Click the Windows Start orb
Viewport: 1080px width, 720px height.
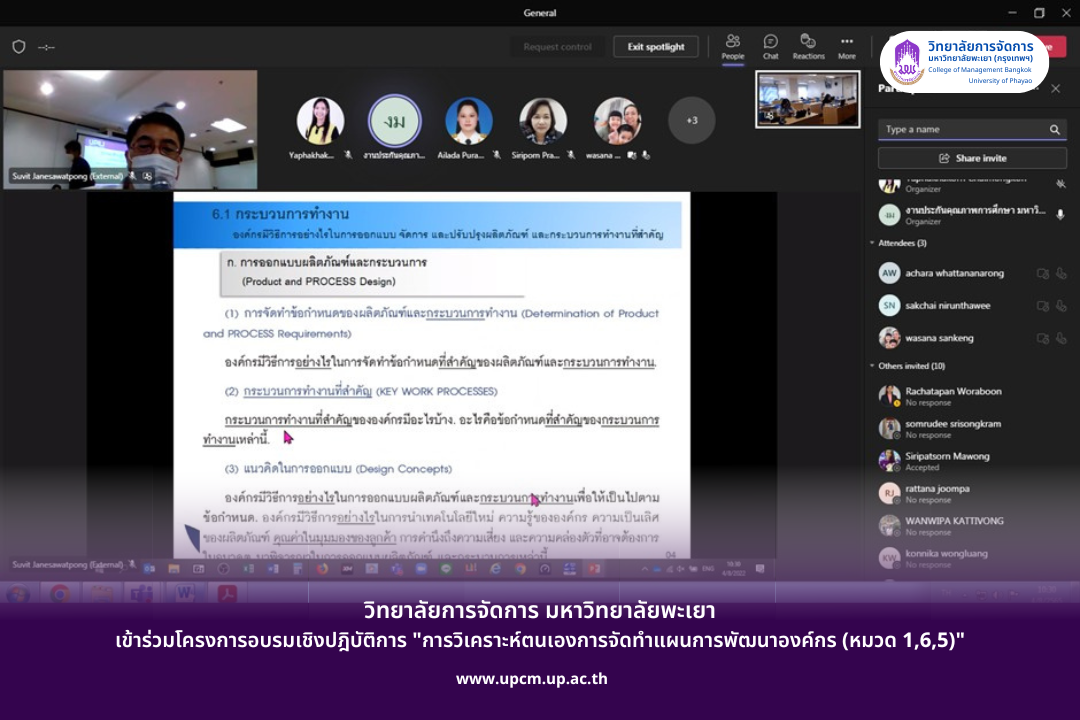18,593
